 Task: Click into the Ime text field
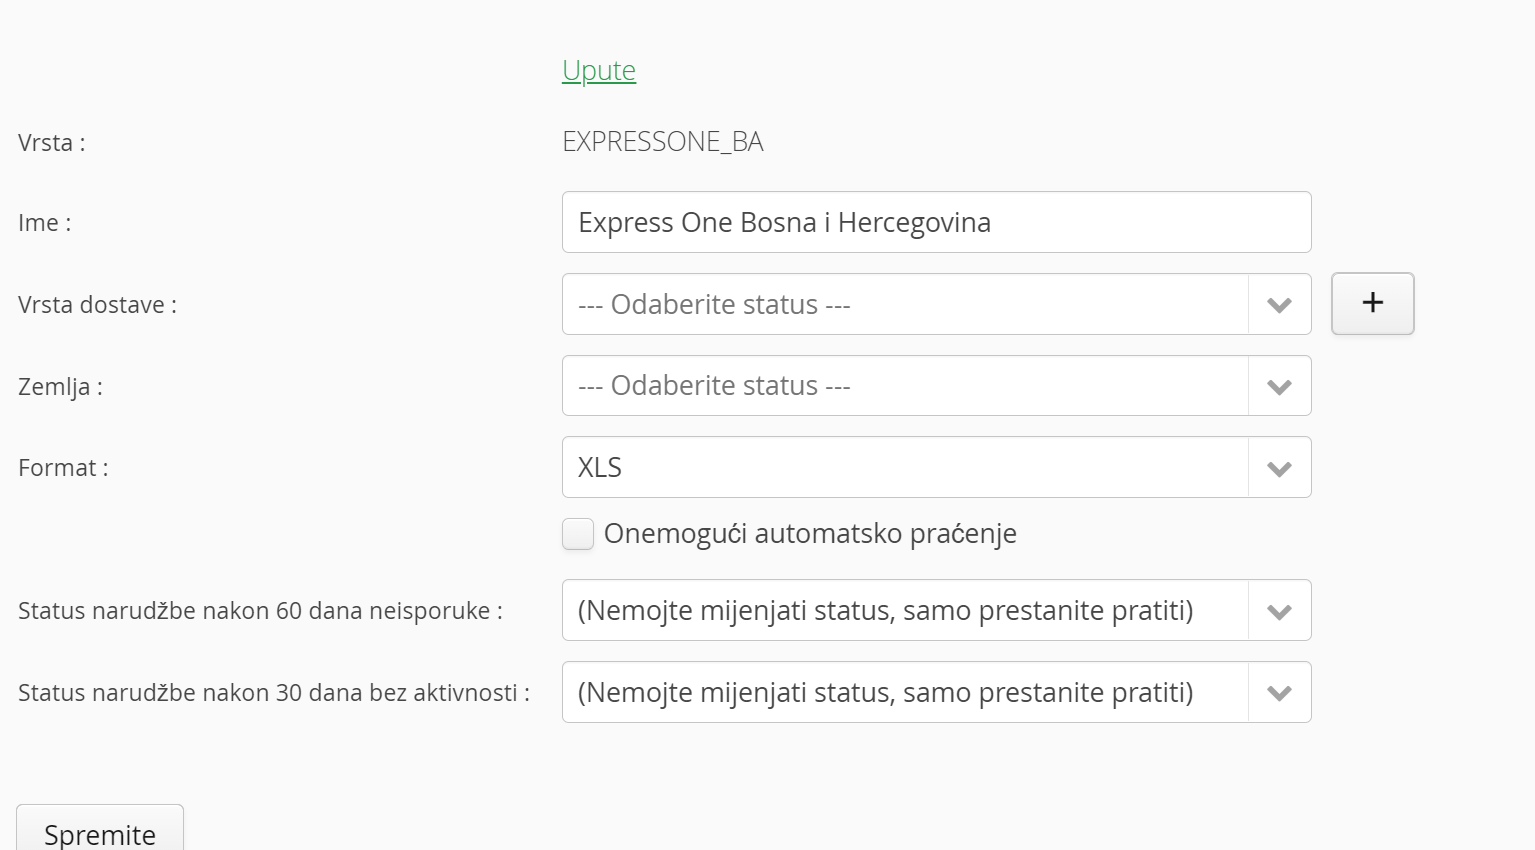[936, 222]
